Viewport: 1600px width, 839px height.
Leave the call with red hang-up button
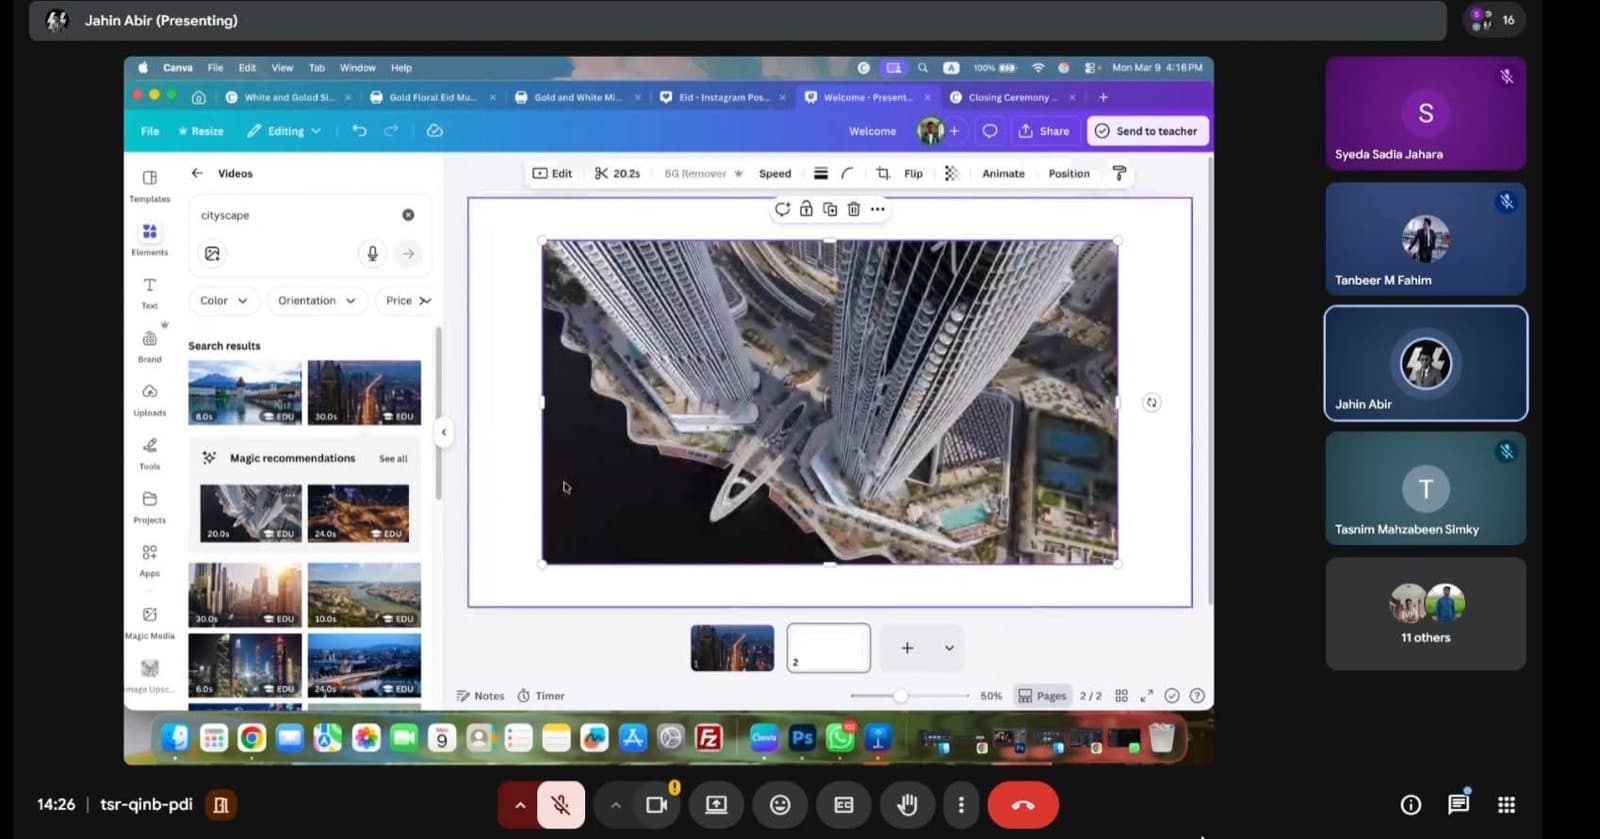[1023, 805]
